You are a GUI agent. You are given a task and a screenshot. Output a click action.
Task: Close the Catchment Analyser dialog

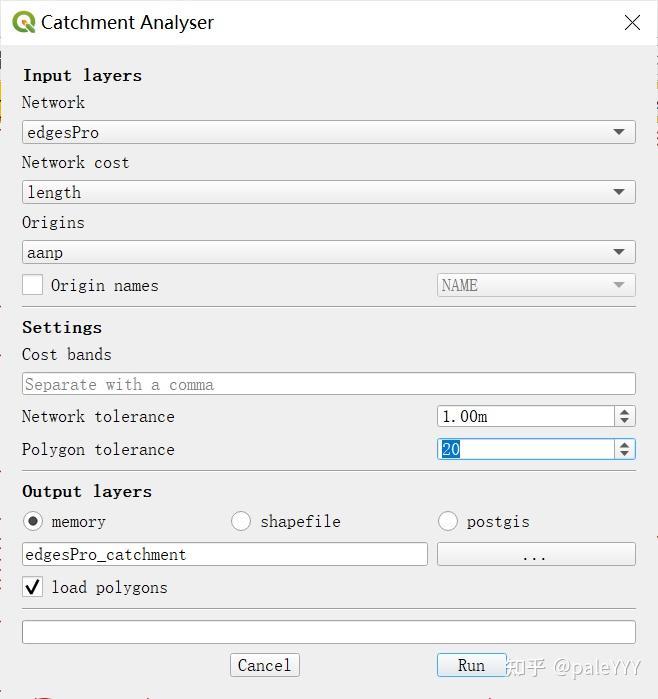coord(632,23)
